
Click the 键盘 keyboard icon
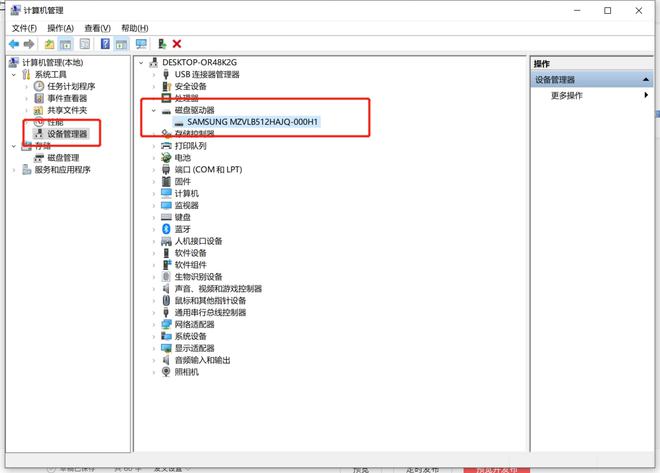click(x=167, y=217)
